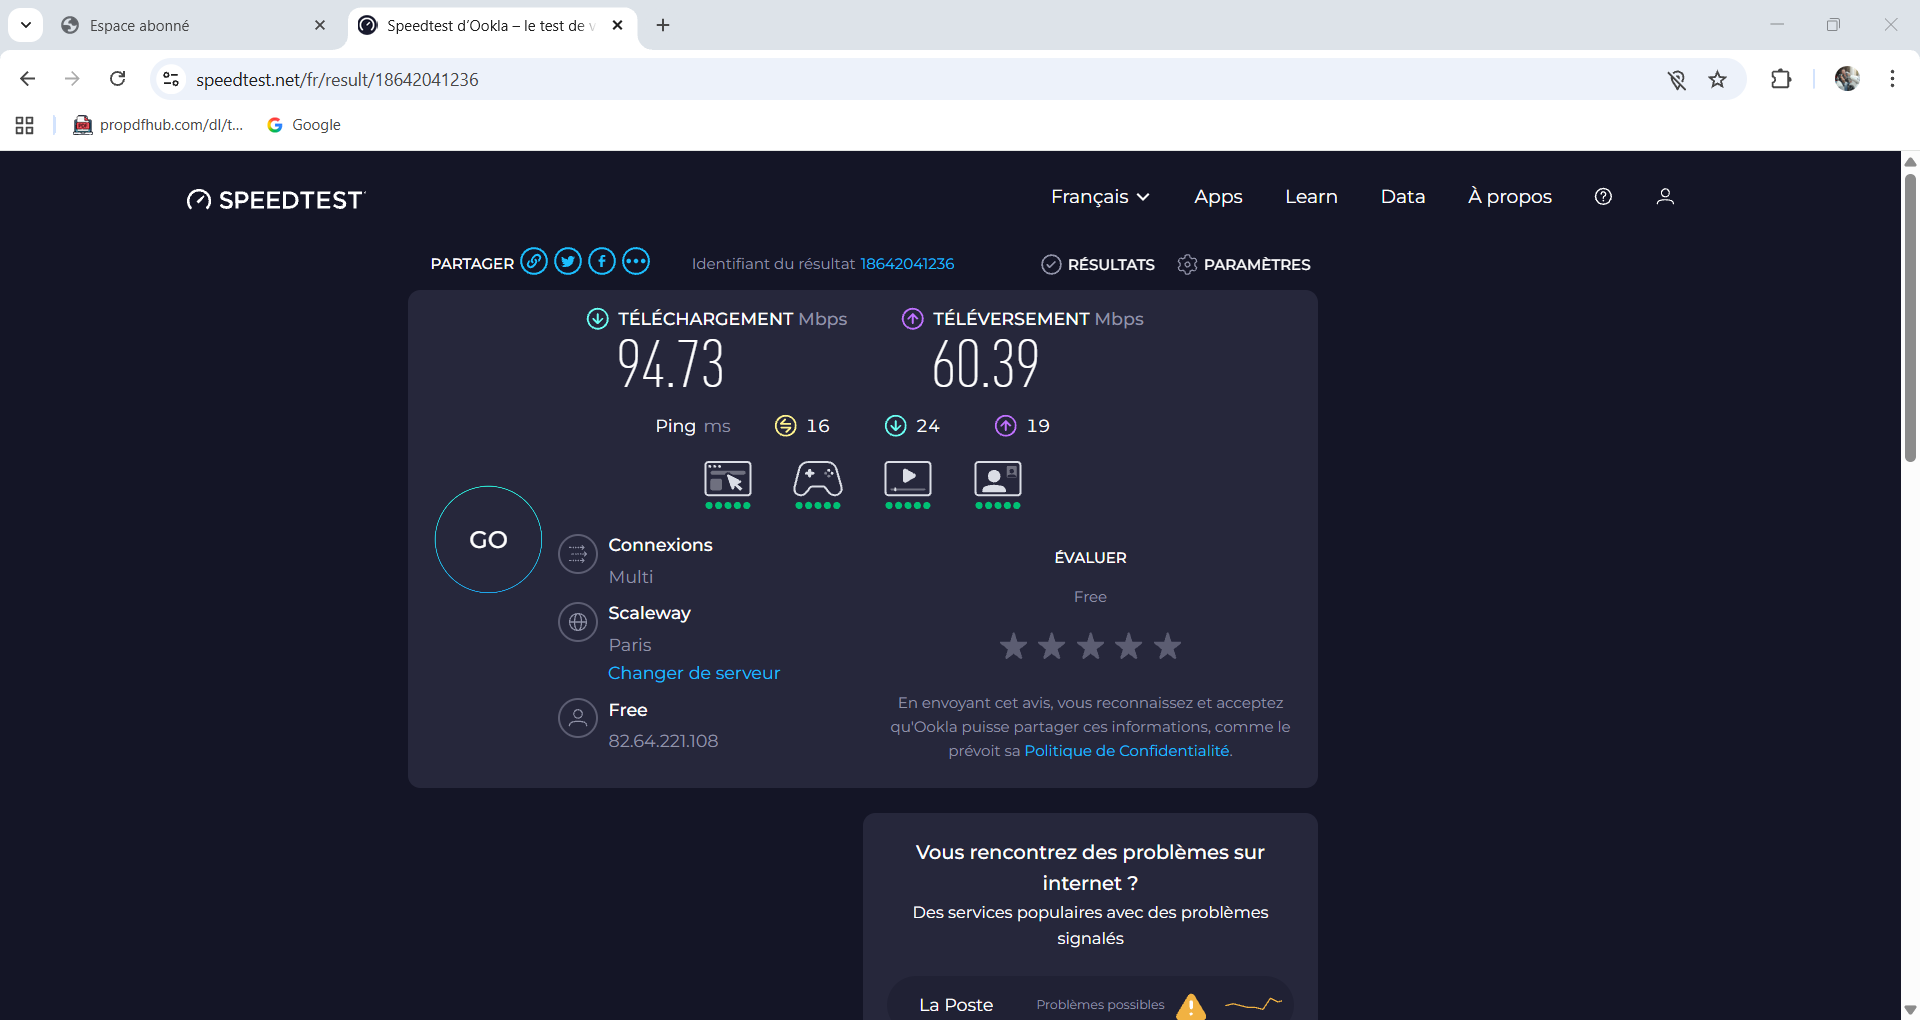Click the tracking protection icon in address bar
This screenshot has height=1020, width=1920.
[x=1677, y=80]
